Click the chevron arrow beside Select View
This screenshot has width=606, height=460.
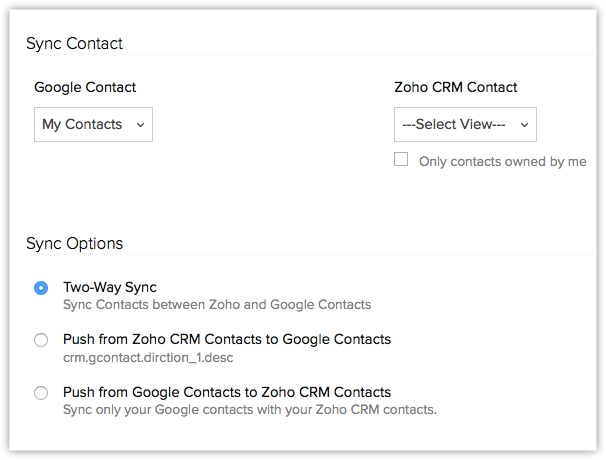coord(524,125)
